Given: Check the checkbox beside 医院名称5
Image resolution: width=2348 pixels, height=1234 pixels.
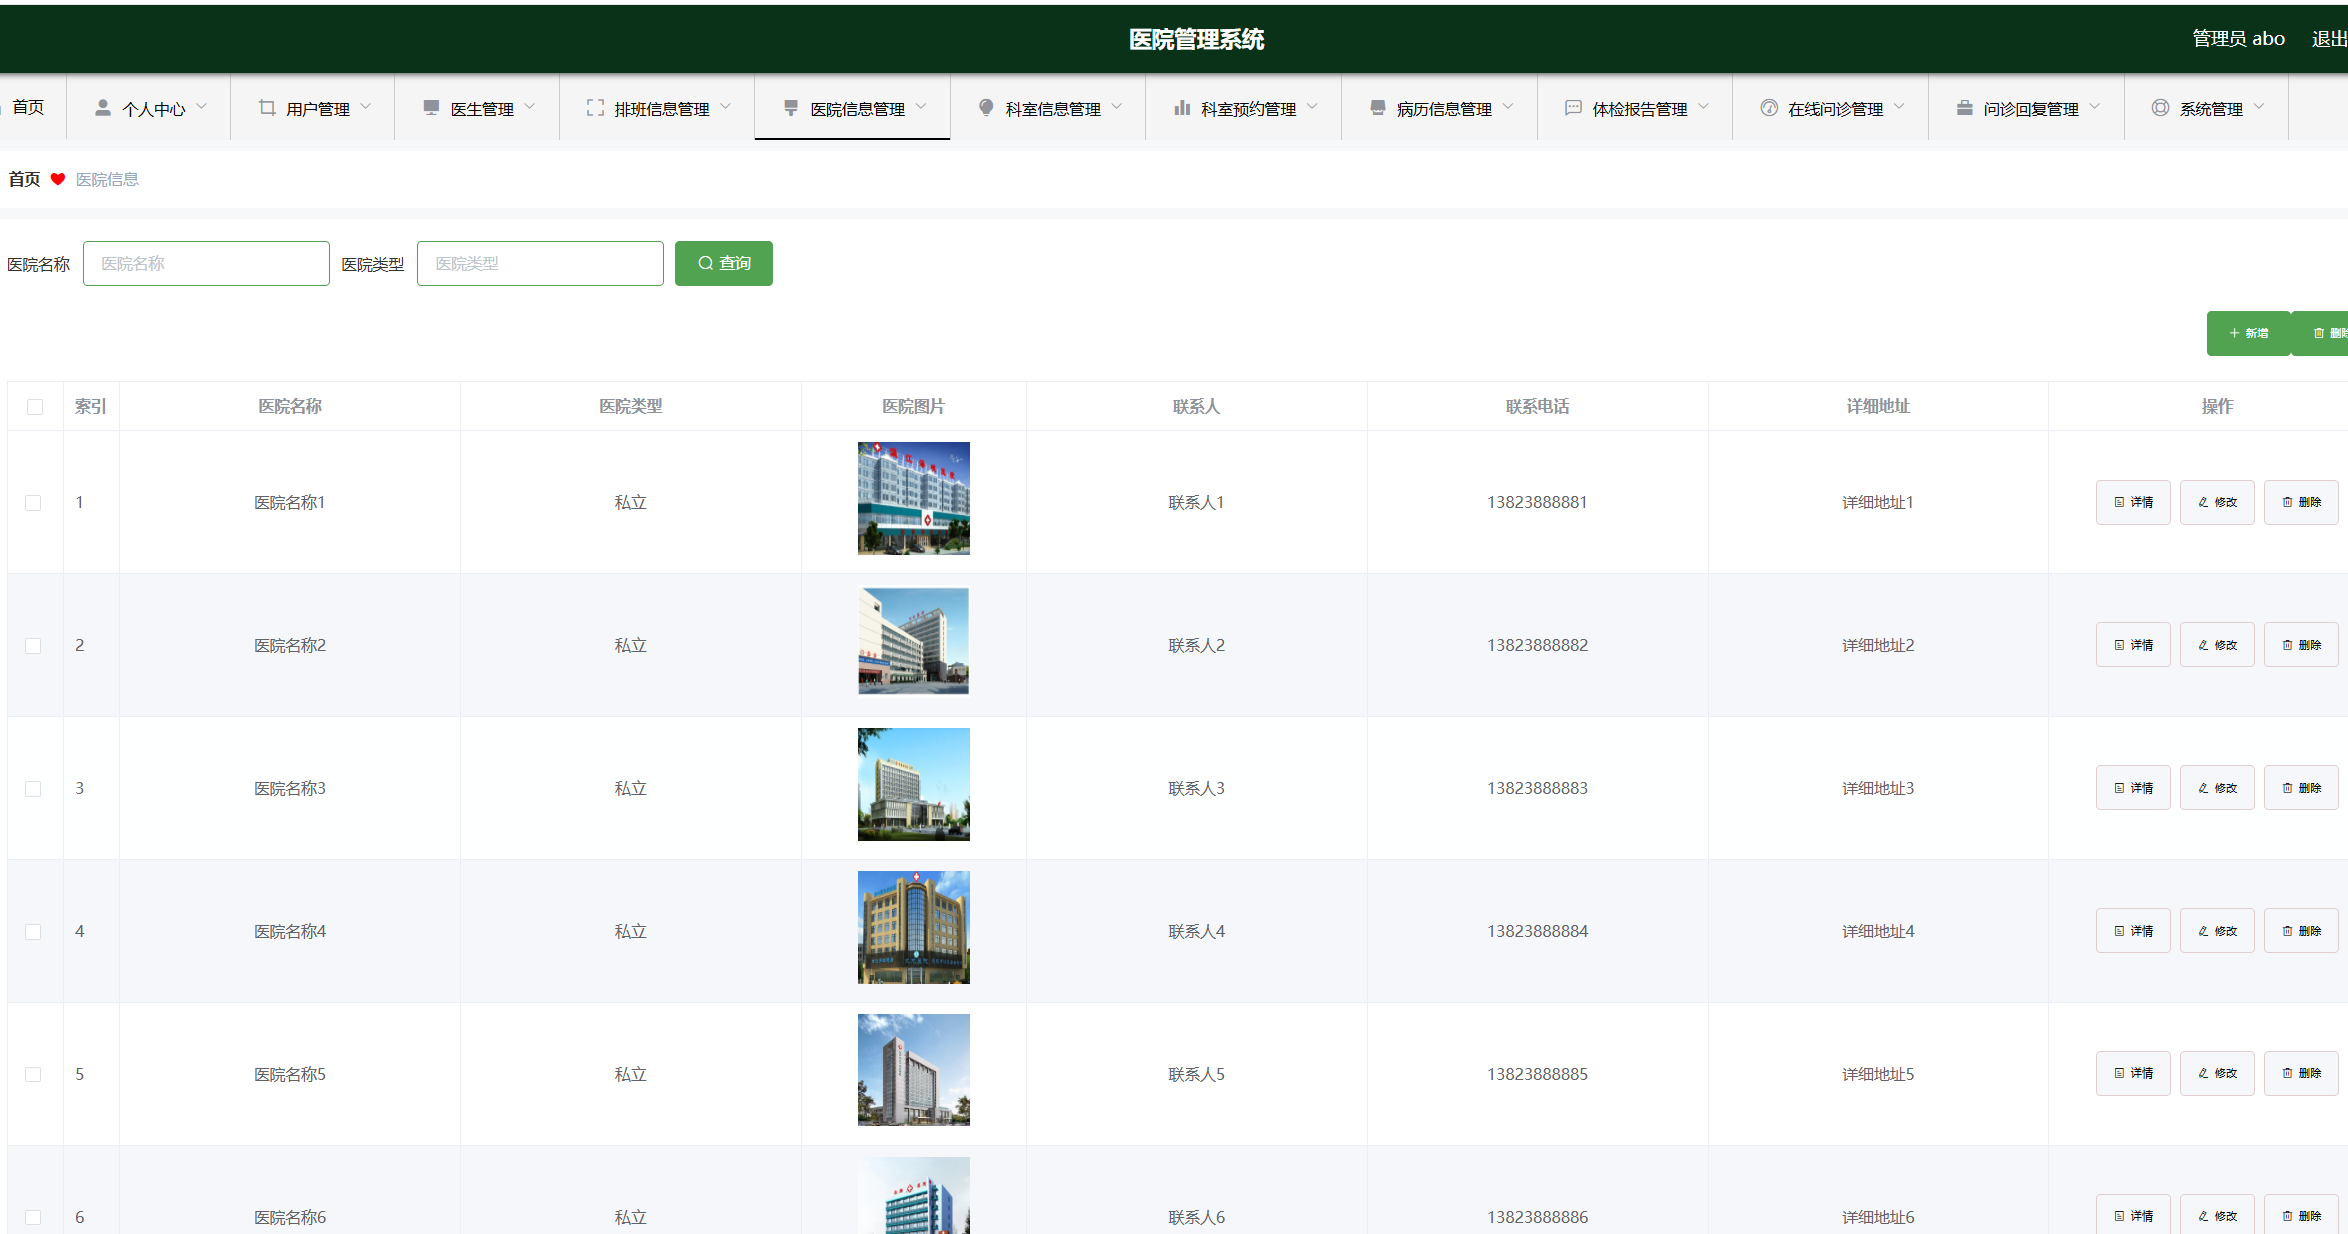Looking at the screenshot, I should [x=34, y=1074].
